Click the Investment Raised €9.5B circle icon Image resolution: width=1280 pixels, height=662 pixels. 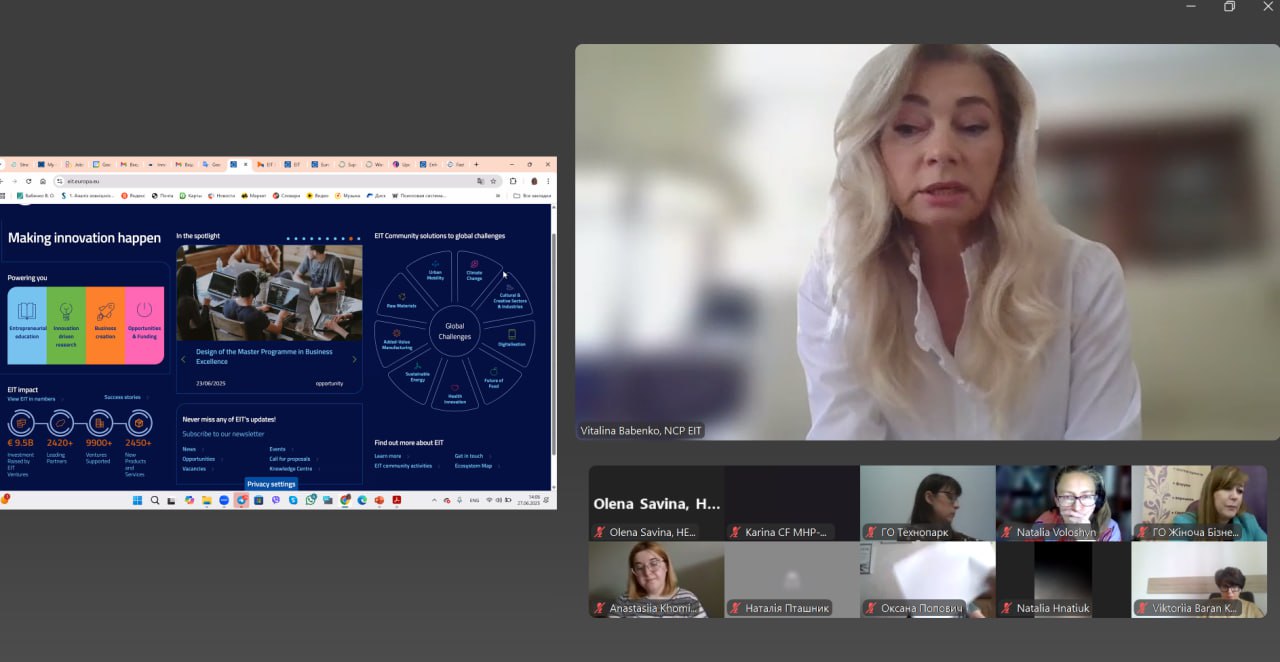pyautogui.click(x=21, y=423)
